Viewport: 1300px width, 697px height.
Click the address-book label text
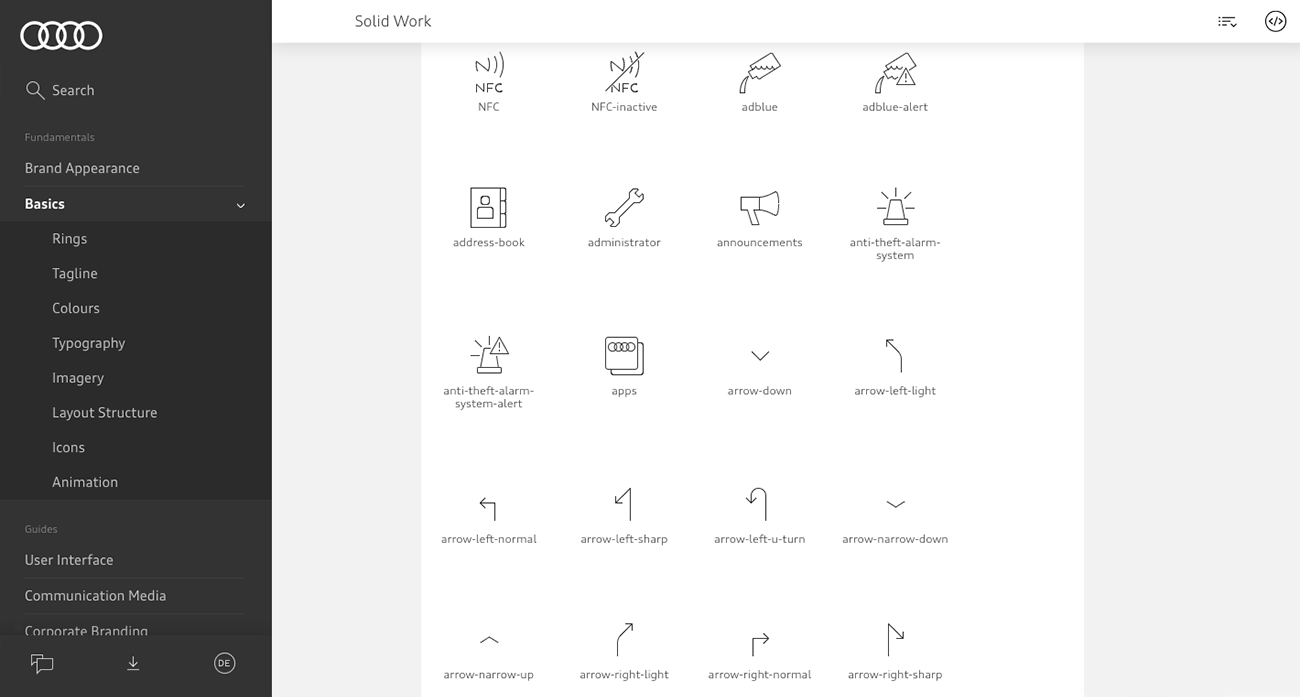[489, 243]
